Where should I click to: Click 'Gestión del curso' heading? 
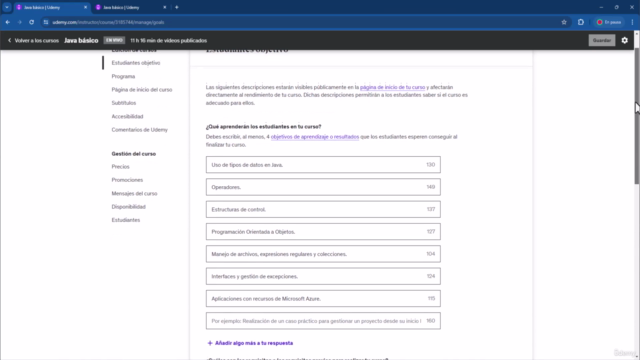[x=133, y=154]
